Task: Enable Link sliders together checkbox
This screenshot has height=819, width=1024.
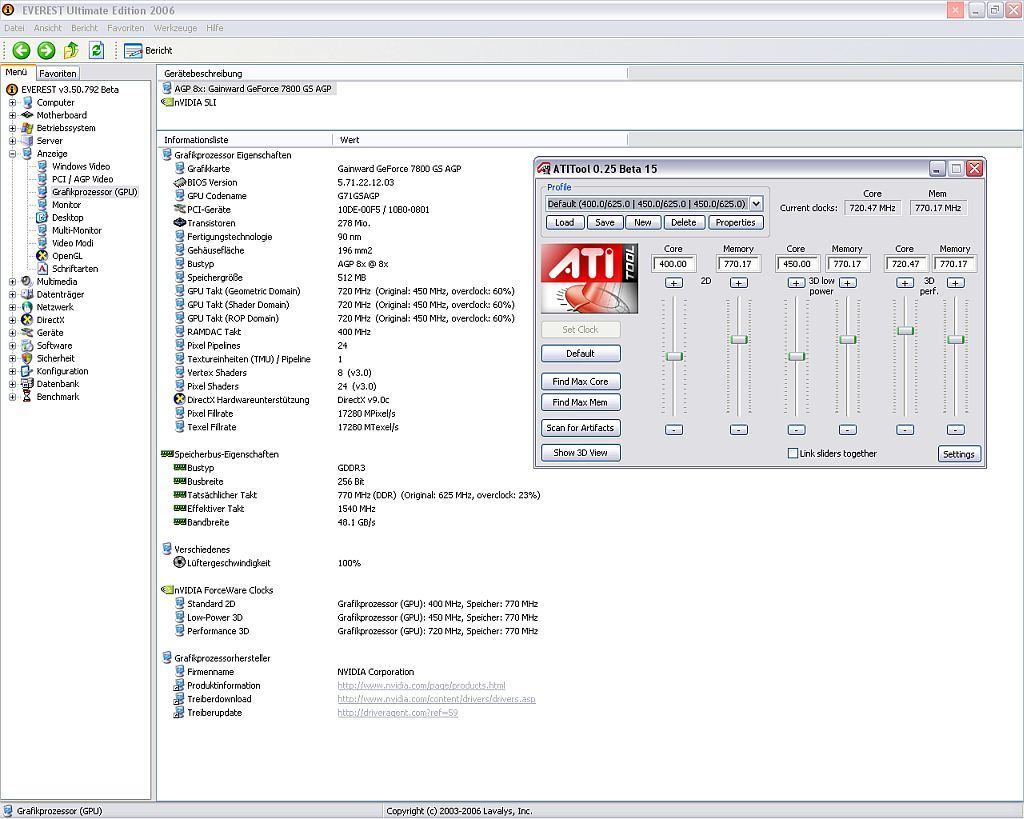Action: [793, 454]
